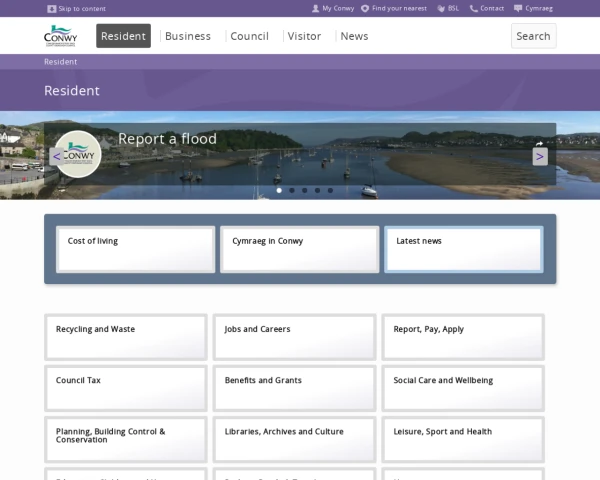Open the Visitor menu tab
Viewport: 600px width, 480px height.
(x=304, y=36)
